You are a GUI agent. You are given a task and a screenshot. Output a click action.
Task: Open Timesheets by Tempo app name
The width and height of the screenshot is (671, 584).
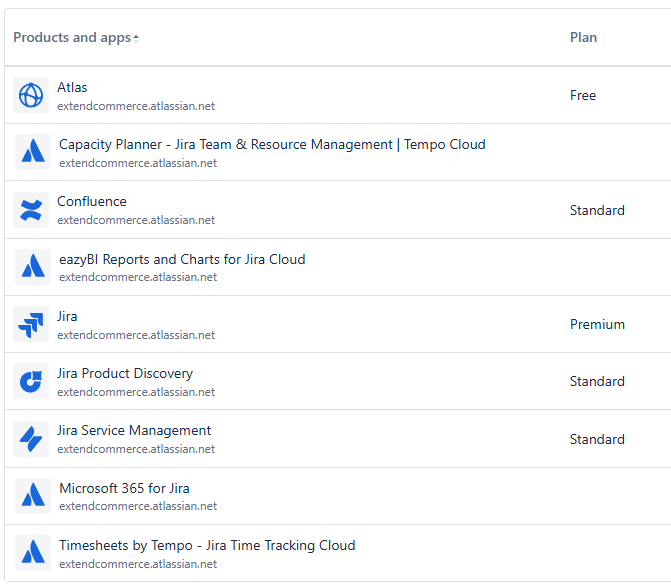click(x=207, y=546)
